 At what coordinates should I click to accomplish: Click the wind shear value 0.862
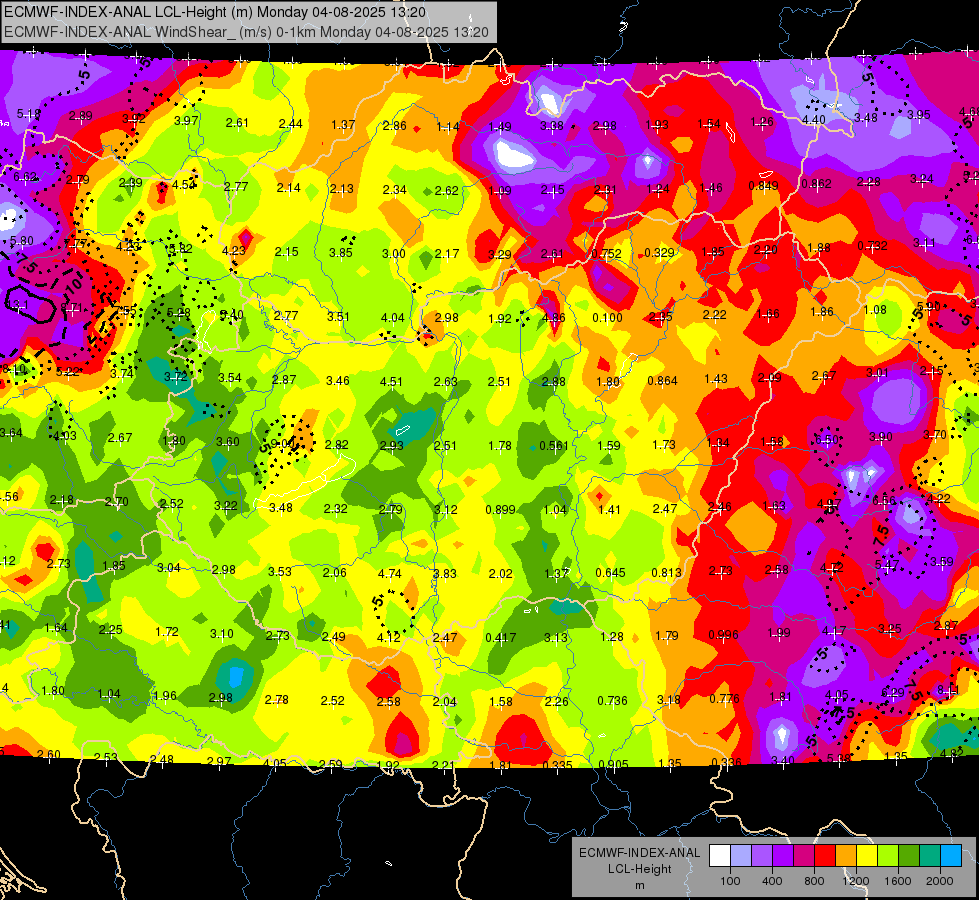(x=816, y=184)
